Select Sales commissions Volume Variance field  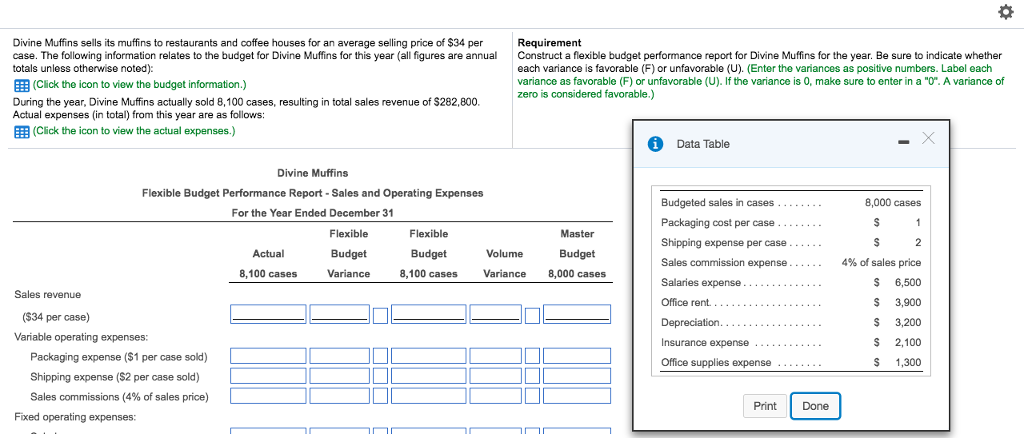tap(496, 396)
